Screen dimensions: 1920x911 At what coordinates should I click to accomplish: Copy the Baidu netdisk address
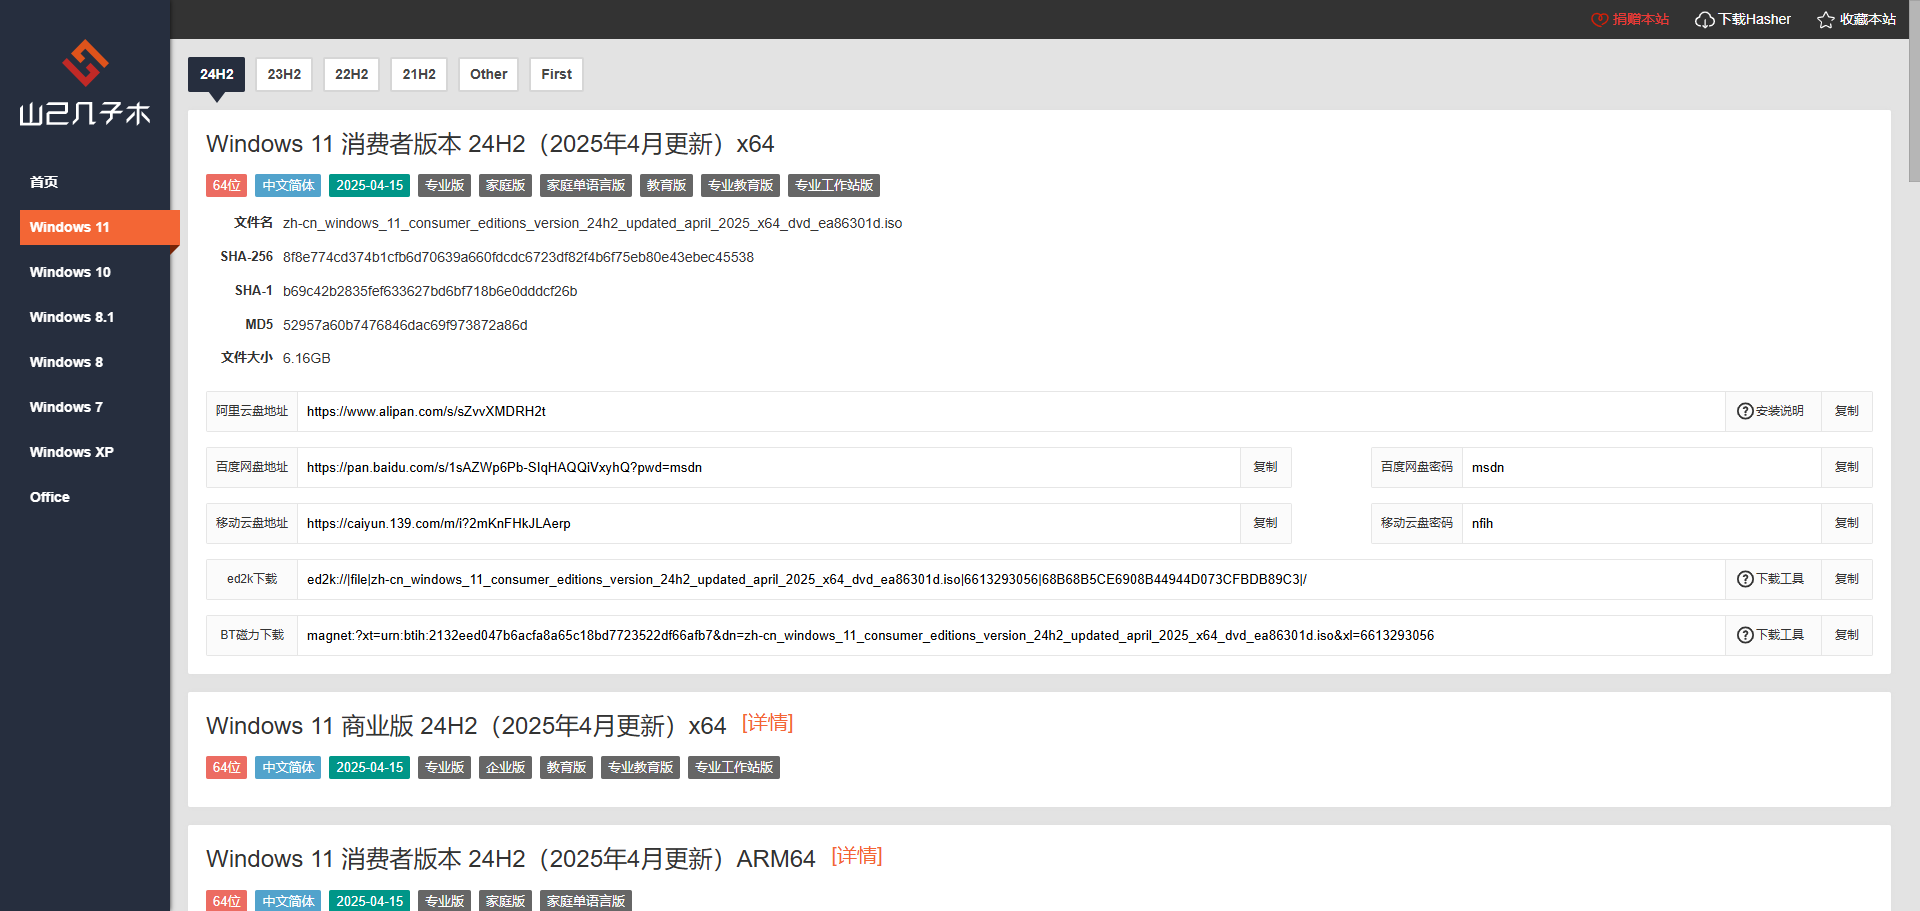[1265, 467]
